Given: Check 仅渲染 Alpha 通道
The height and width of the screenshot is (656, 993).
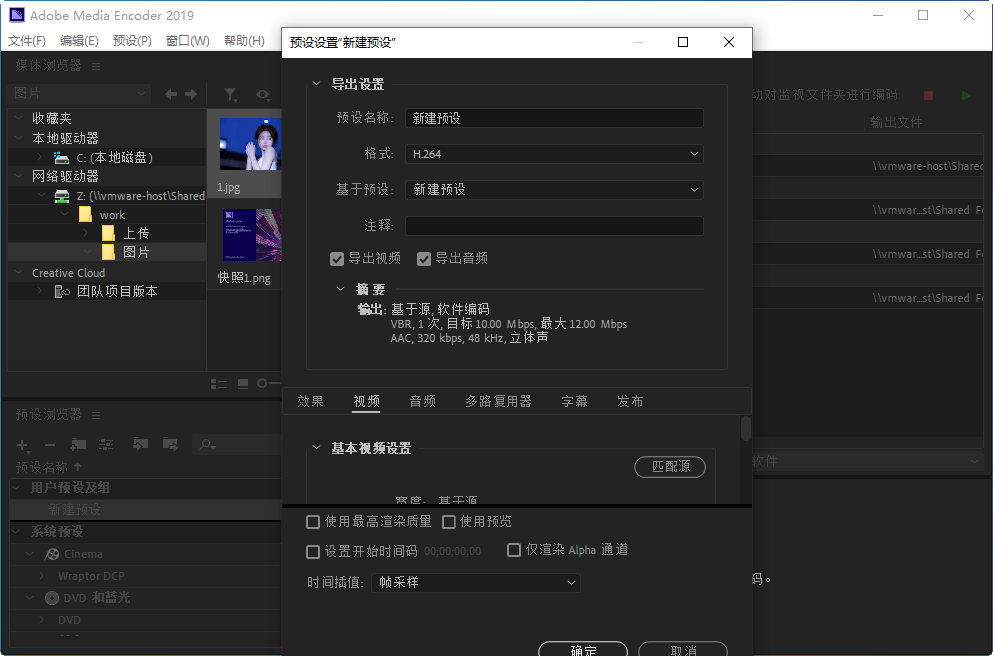Looking at the screenshot, I should [x=513, y=550].
